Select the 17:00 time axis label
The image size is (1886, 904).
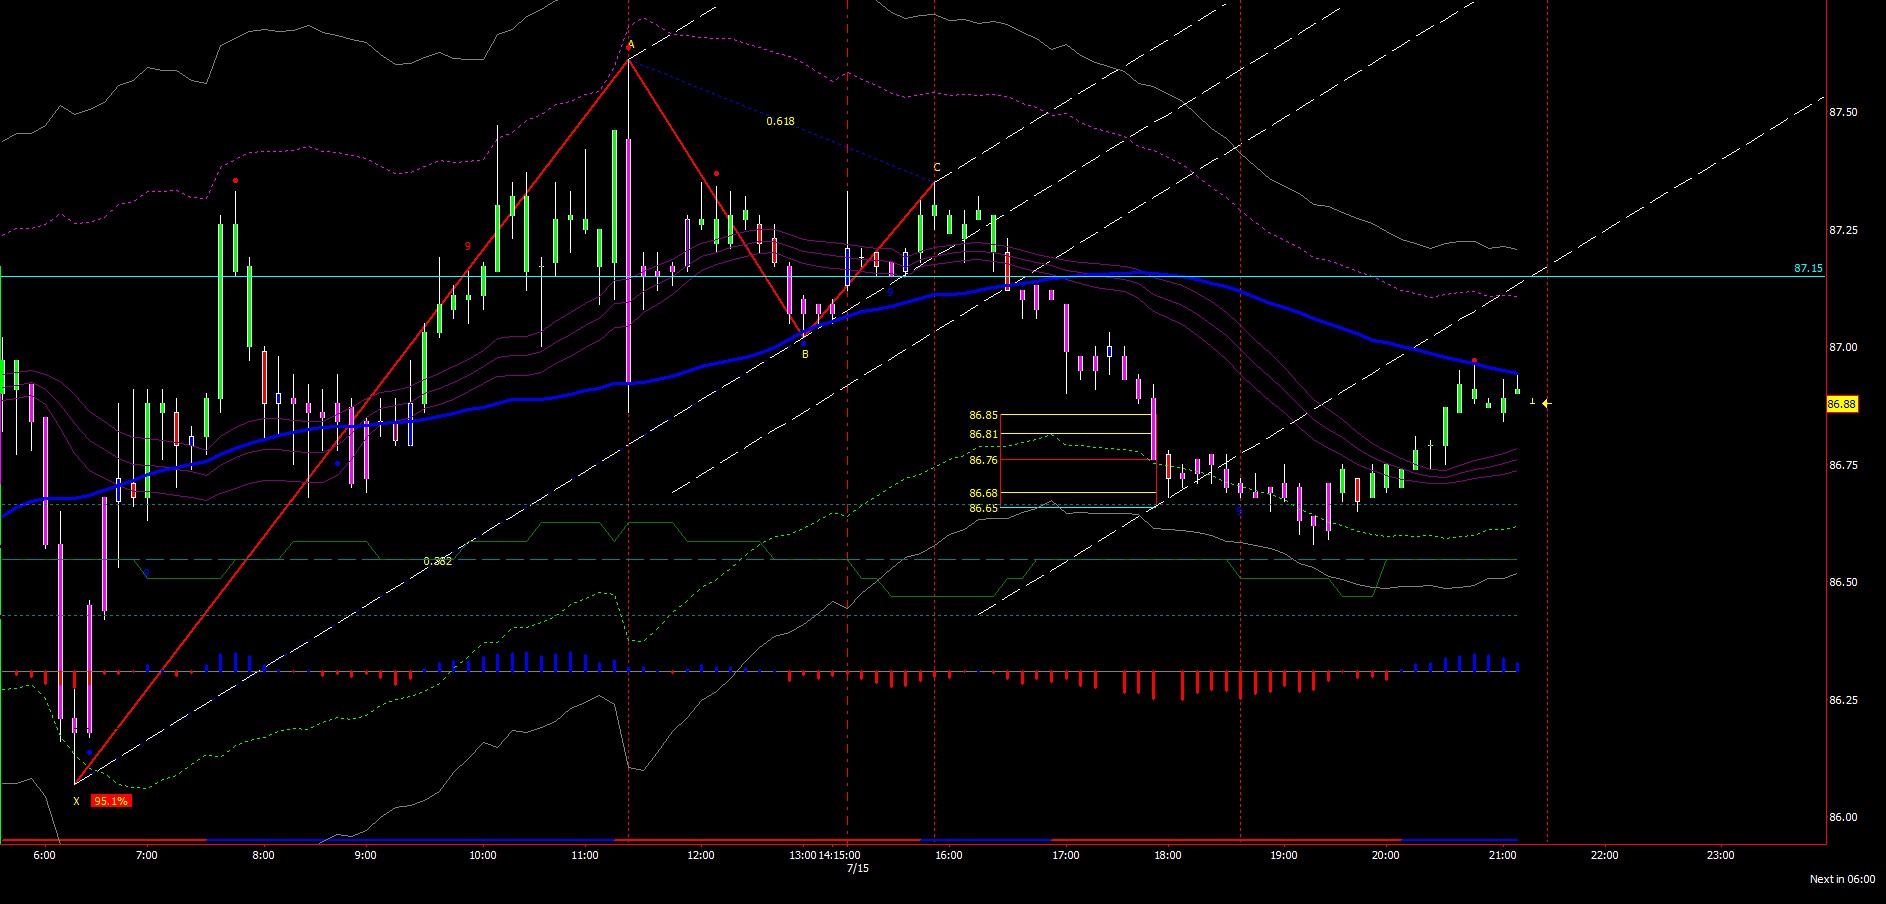pyautogui.click(x=1066, y=855)
